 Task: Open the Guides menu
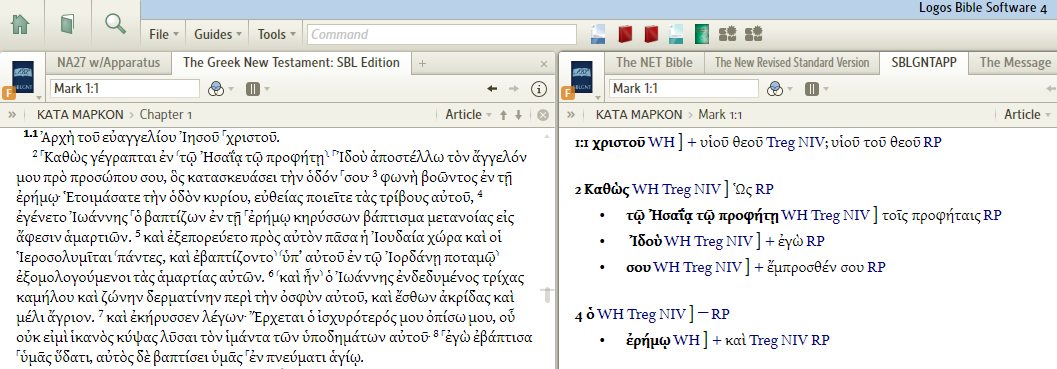[x=218, y=34]
